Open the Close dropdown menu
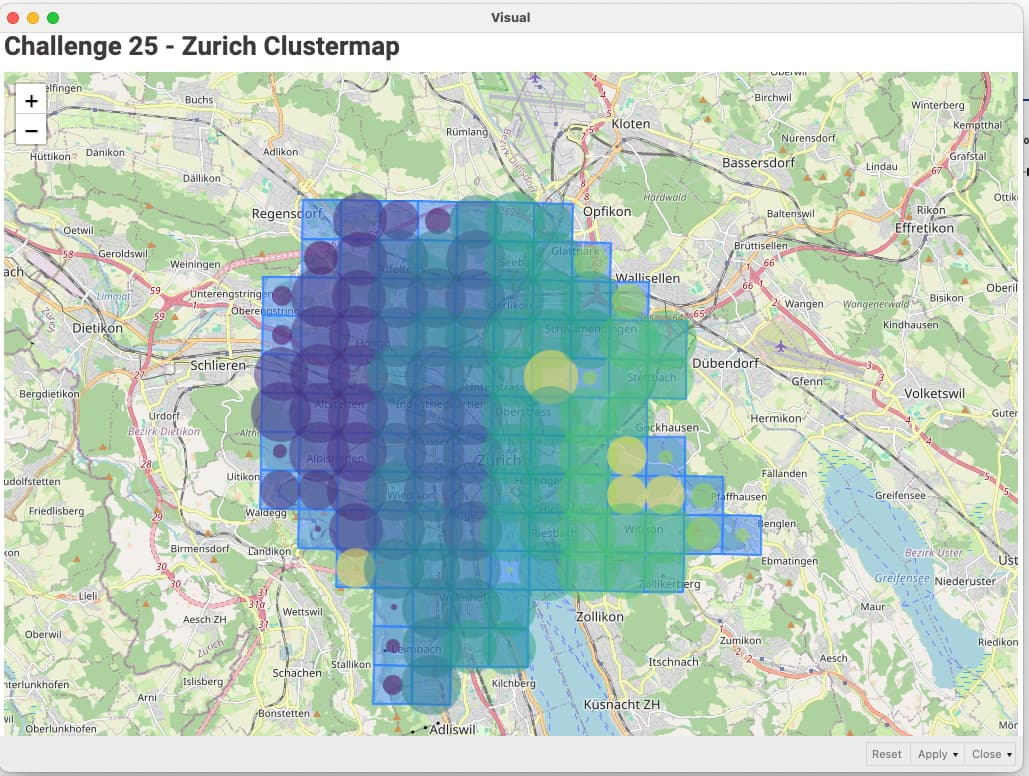1029x776 pixels. coord(992,754)
